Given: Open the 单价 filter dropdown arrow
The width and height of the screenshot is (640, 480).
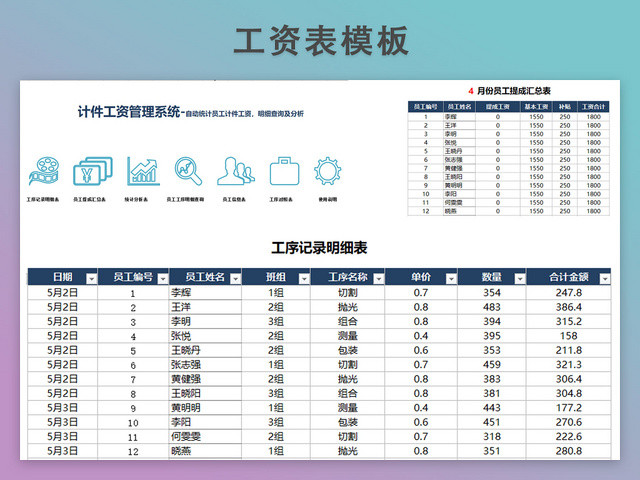Looking at the screenshot, I should click(x=448, y=279).
